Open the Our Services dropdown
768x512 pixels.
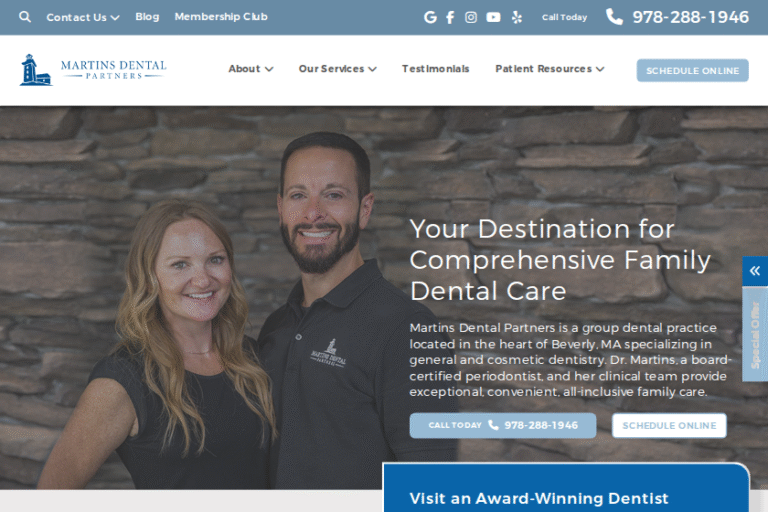click(337, 69)
